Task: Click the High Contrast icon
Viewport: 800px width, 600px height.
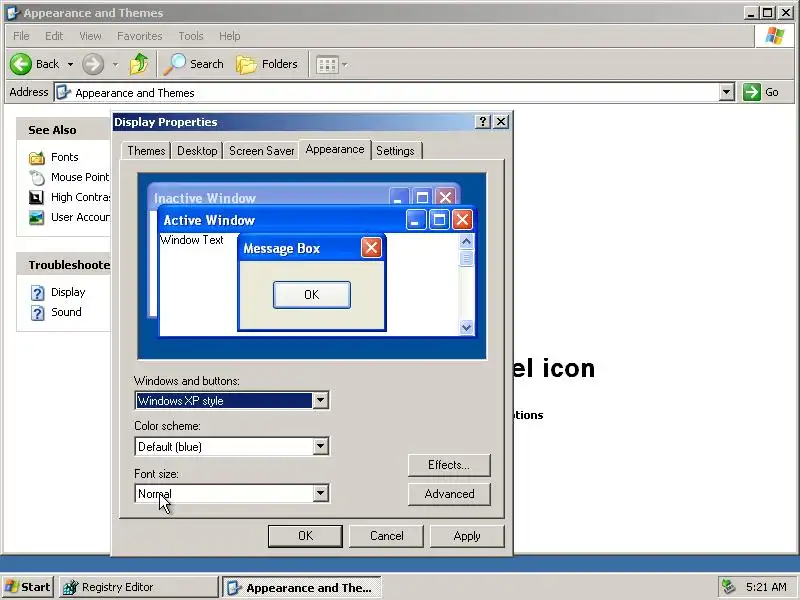Action: coord(36,197)
